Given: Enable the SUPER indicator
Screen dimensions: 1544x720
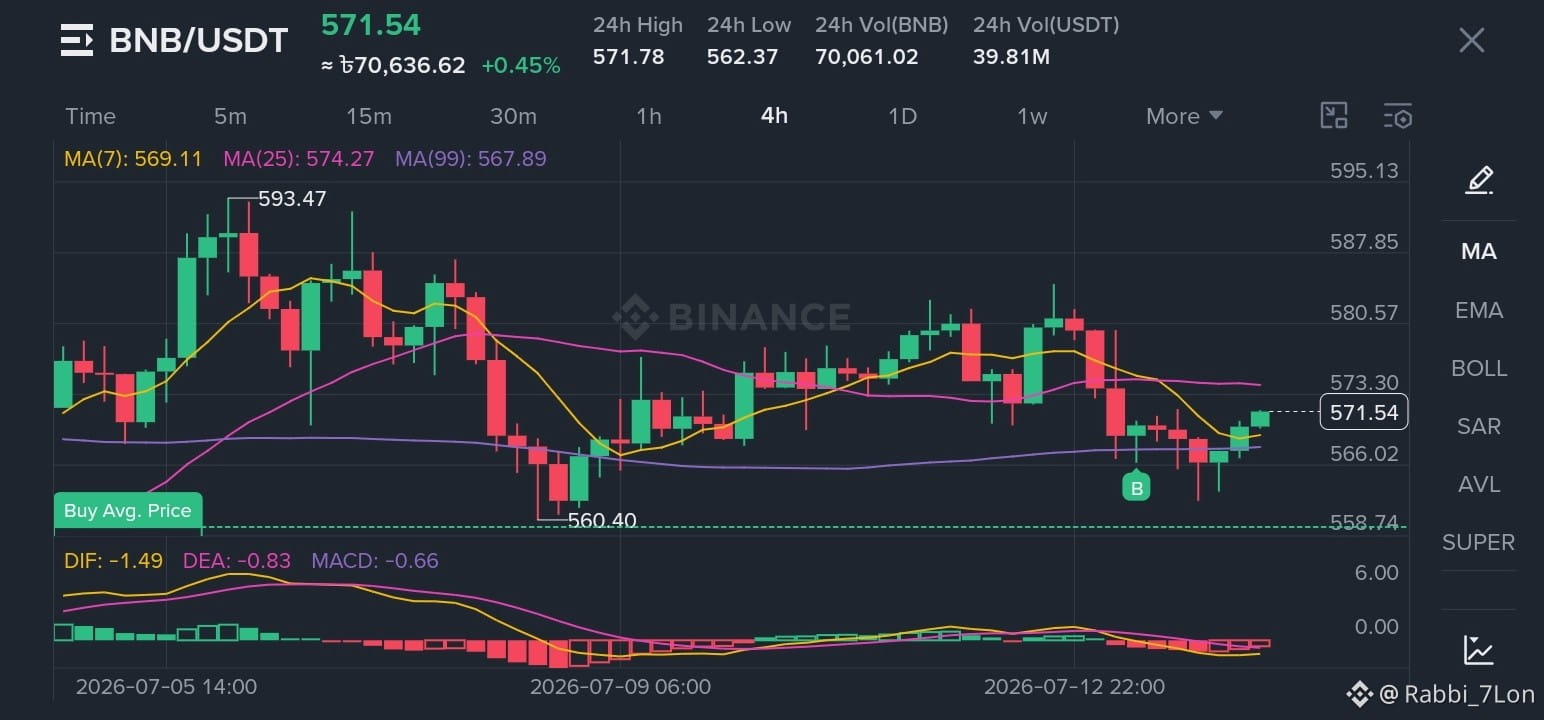Looking at the screenshot, I should tap(1478, 542).
